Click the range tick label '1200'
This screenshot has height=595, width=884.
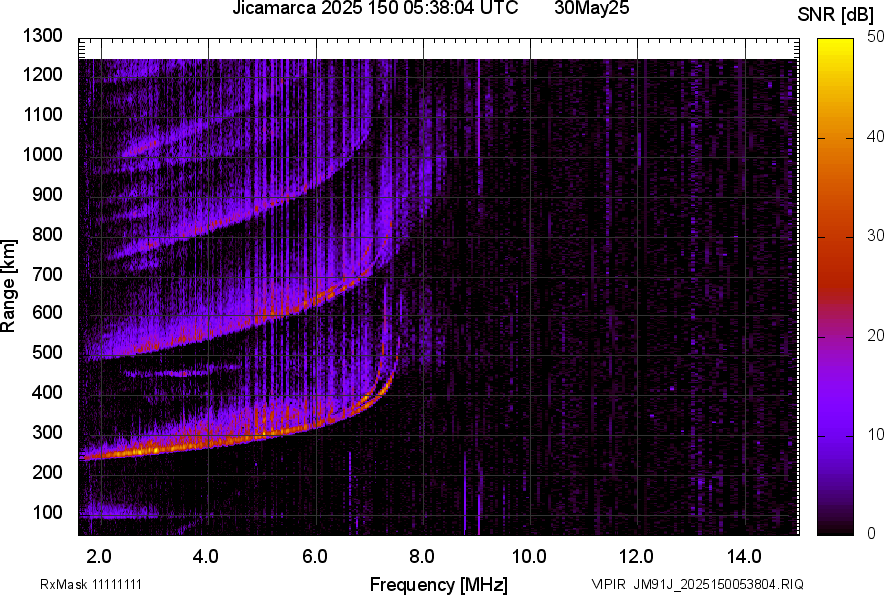coord(43,74)
